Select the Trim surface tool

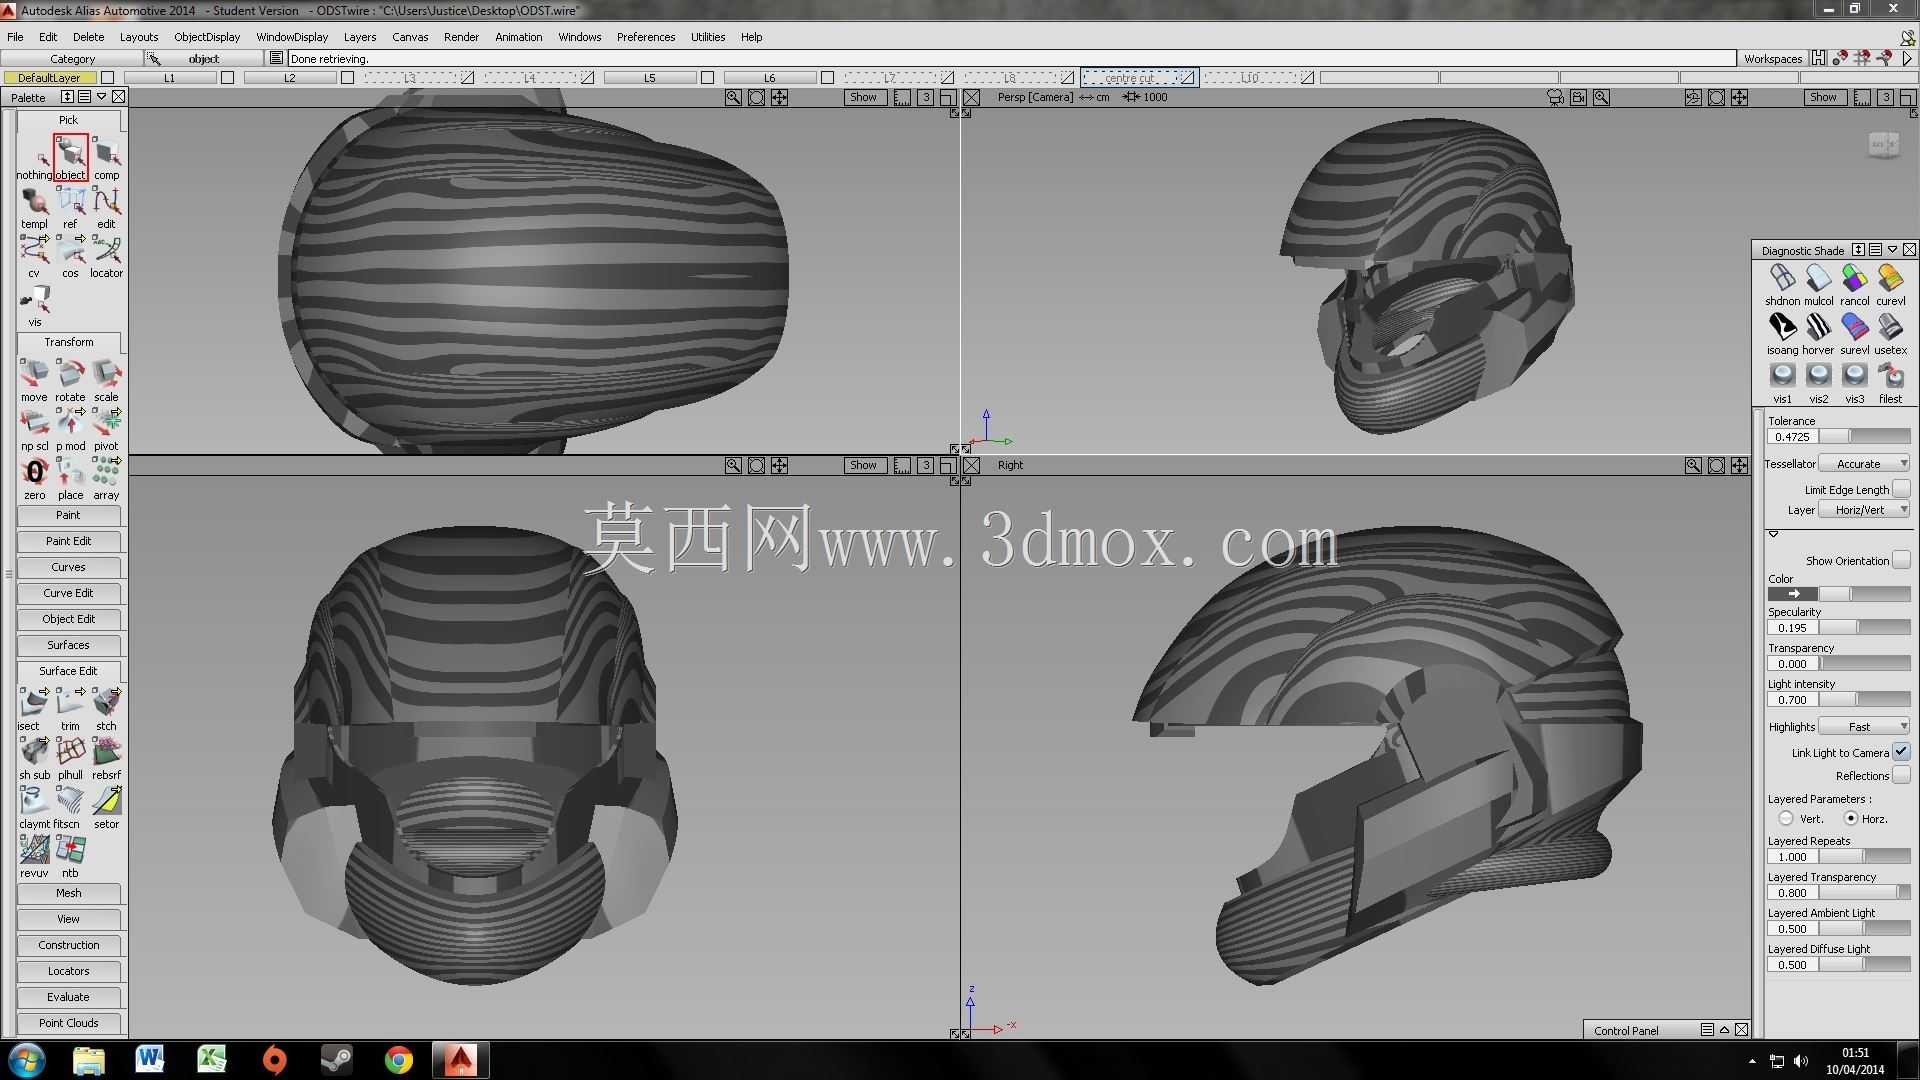70,709
